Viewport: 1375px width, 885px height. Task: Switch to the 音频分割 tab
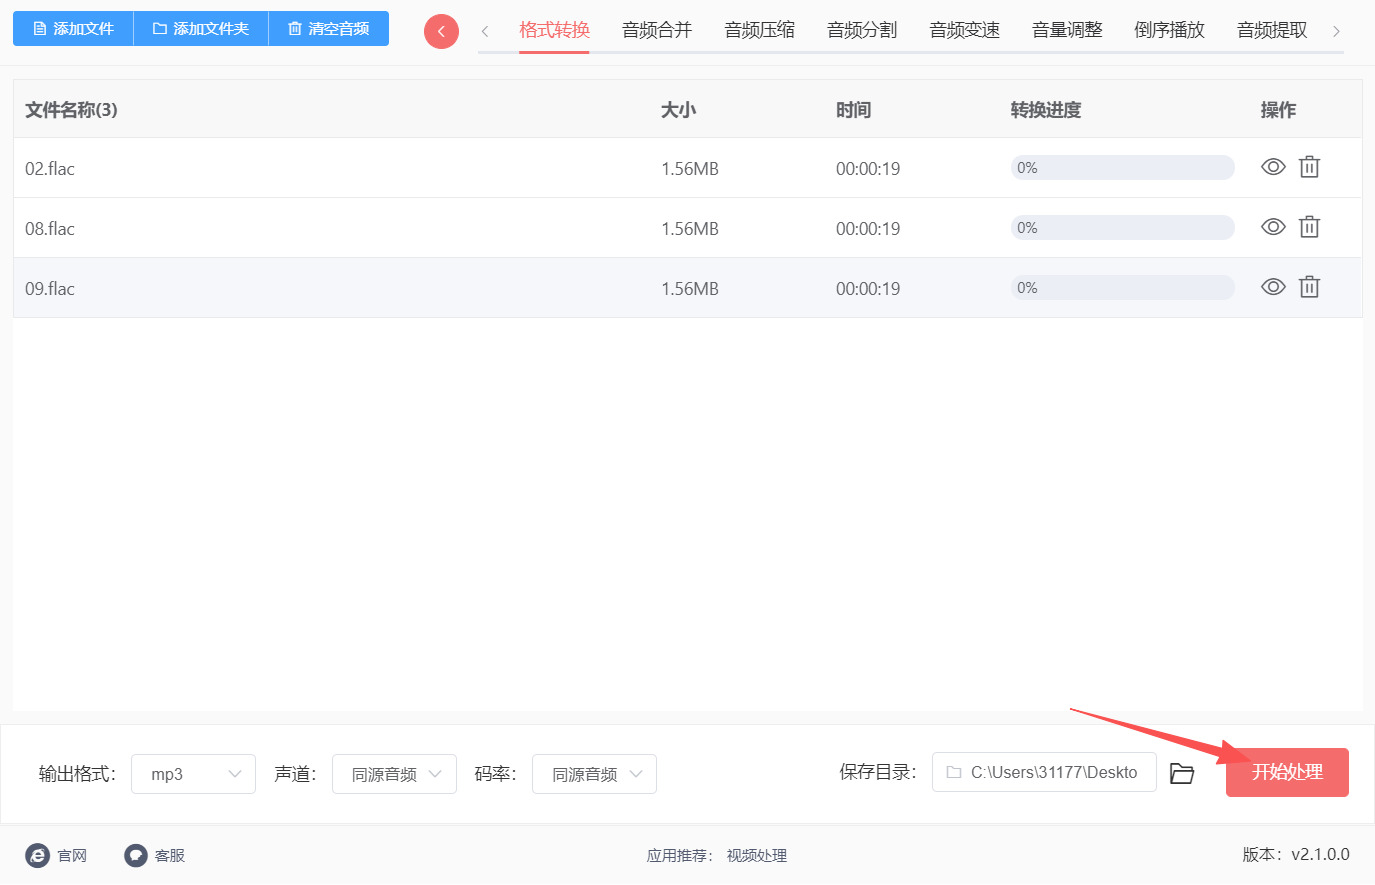pos(862,30)
